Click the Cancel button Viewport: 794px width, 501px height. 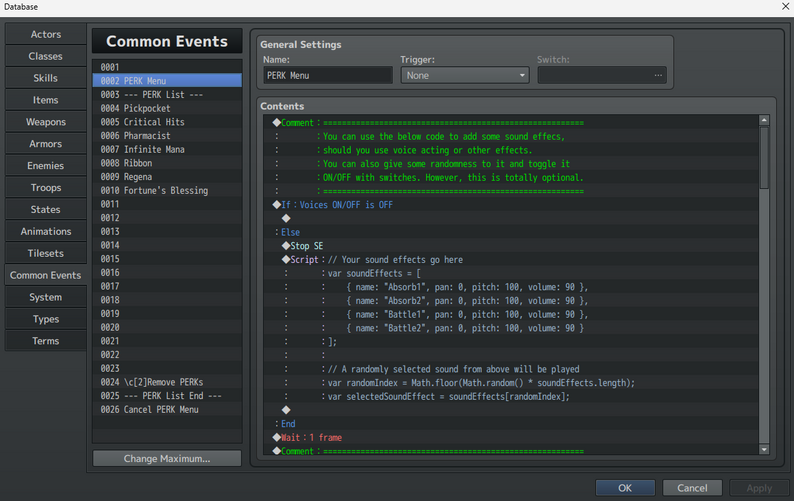tap(692, 488)
